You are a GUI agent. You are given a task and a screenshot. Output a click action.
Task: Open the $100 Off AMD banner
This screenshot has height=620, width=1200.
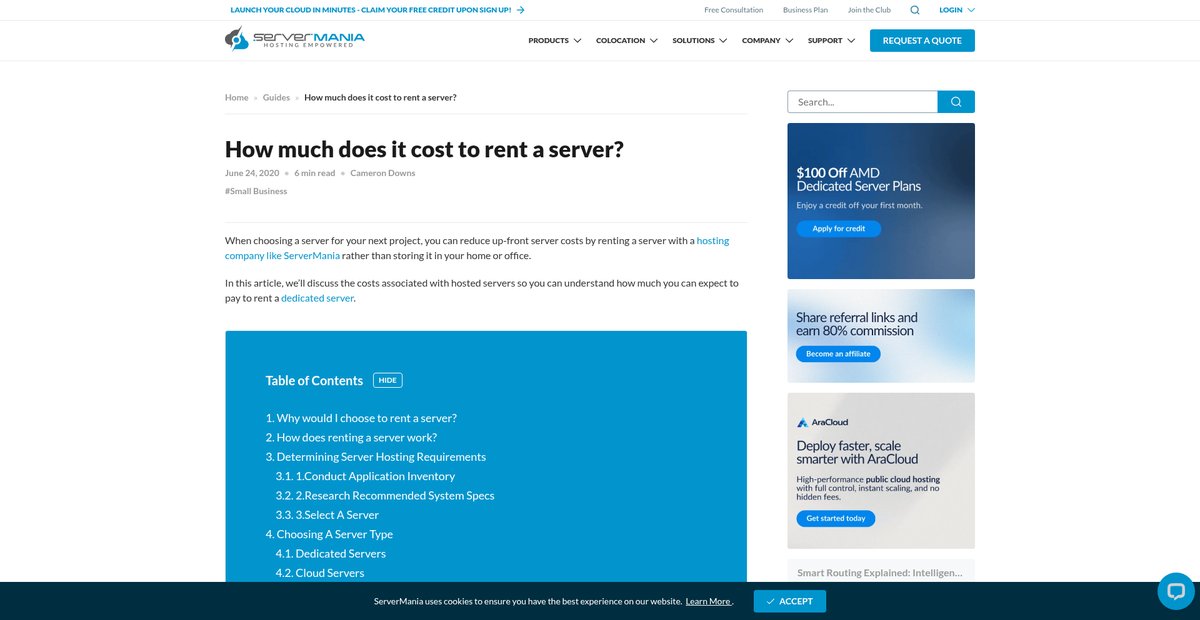click(x=881, y=201)
